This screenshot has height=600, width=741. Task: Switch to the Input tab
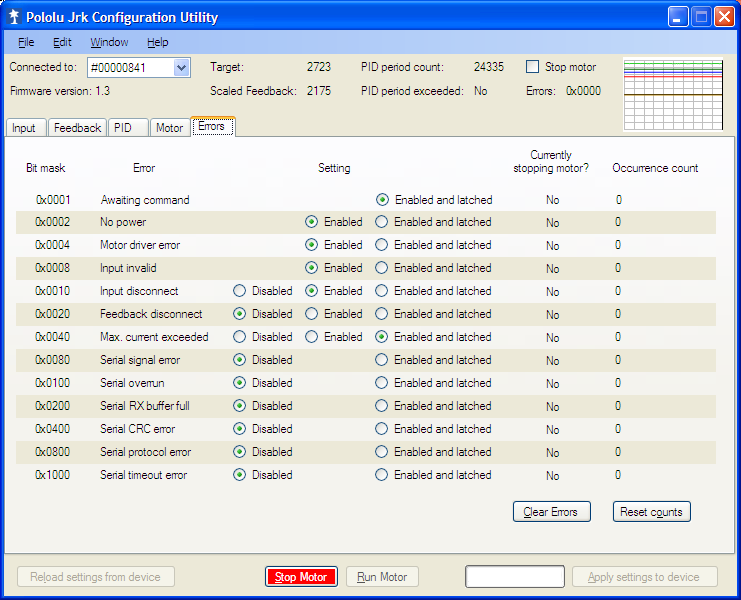click(26, 128)
